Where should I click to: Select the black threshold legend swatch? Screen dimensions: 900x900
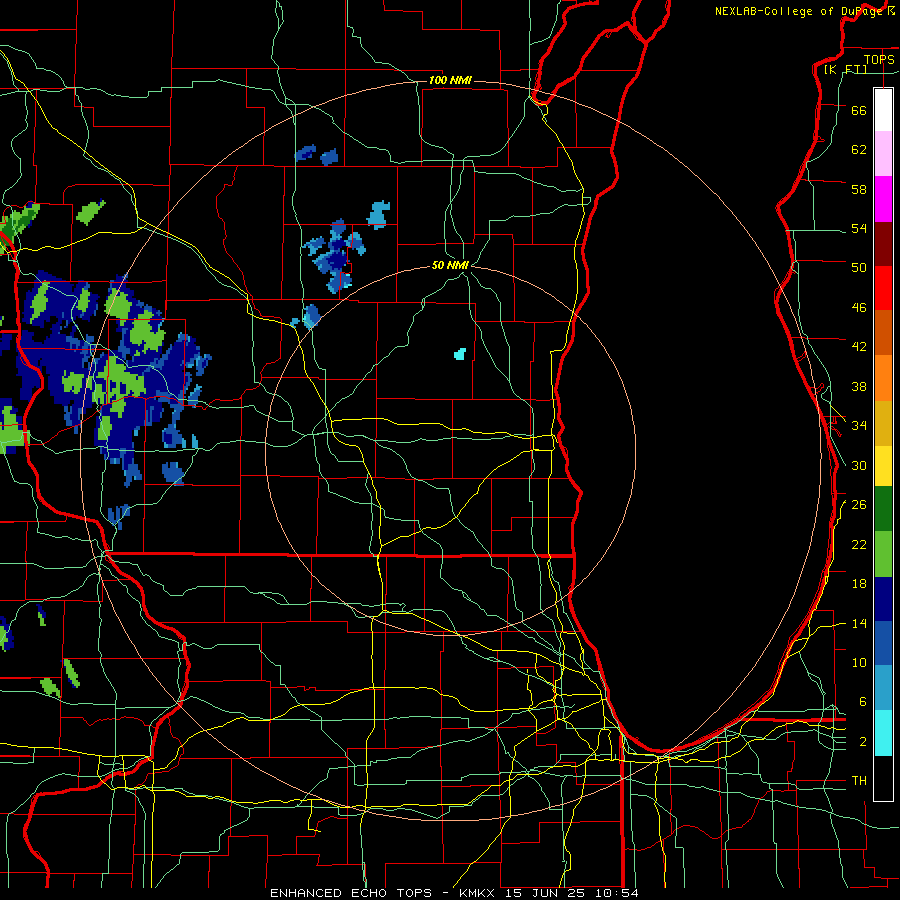883,778
